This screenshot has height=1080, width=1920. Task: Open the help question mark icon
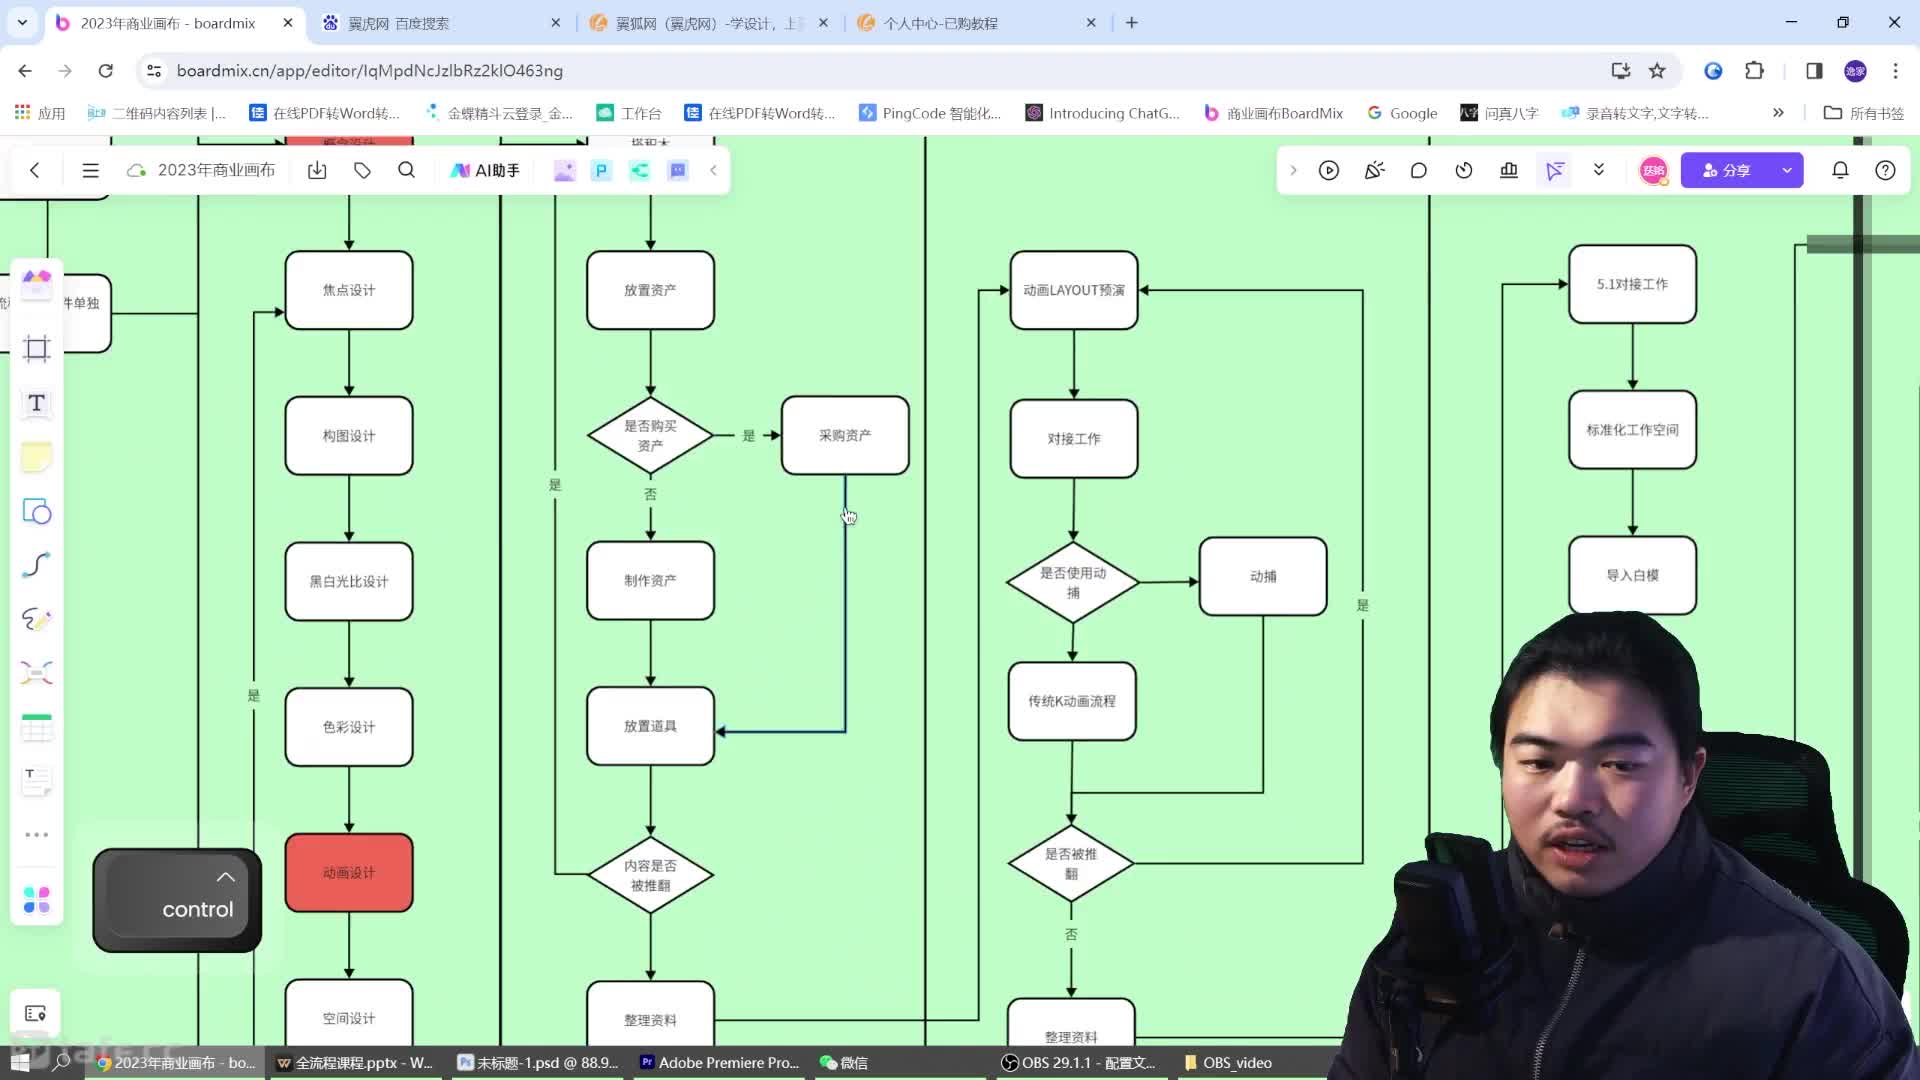(1885, 170)
